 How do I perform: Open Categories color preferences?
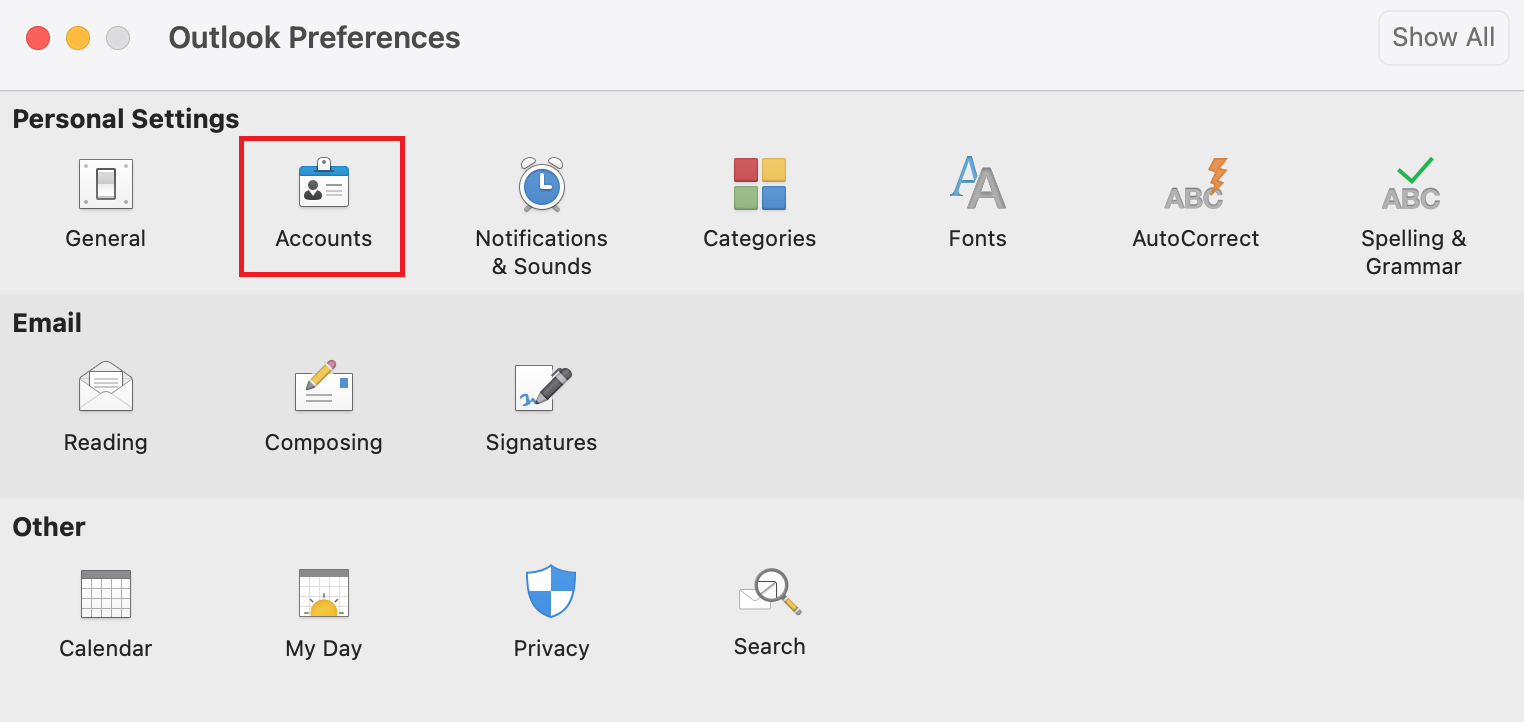(759, 186)
